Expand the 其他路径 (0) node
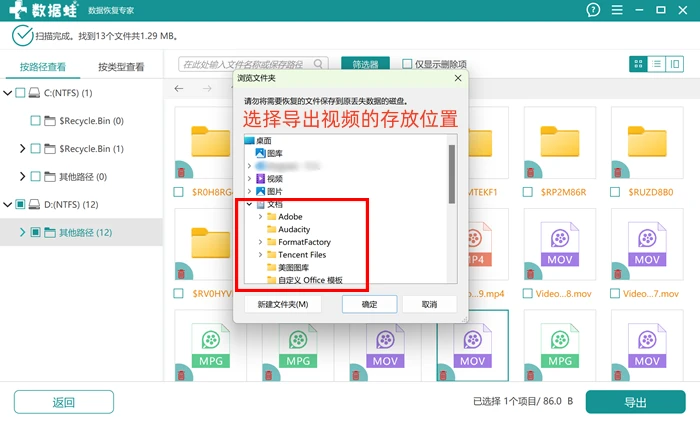The height and width of the screenshot is (425, 700). click(22, 176)
